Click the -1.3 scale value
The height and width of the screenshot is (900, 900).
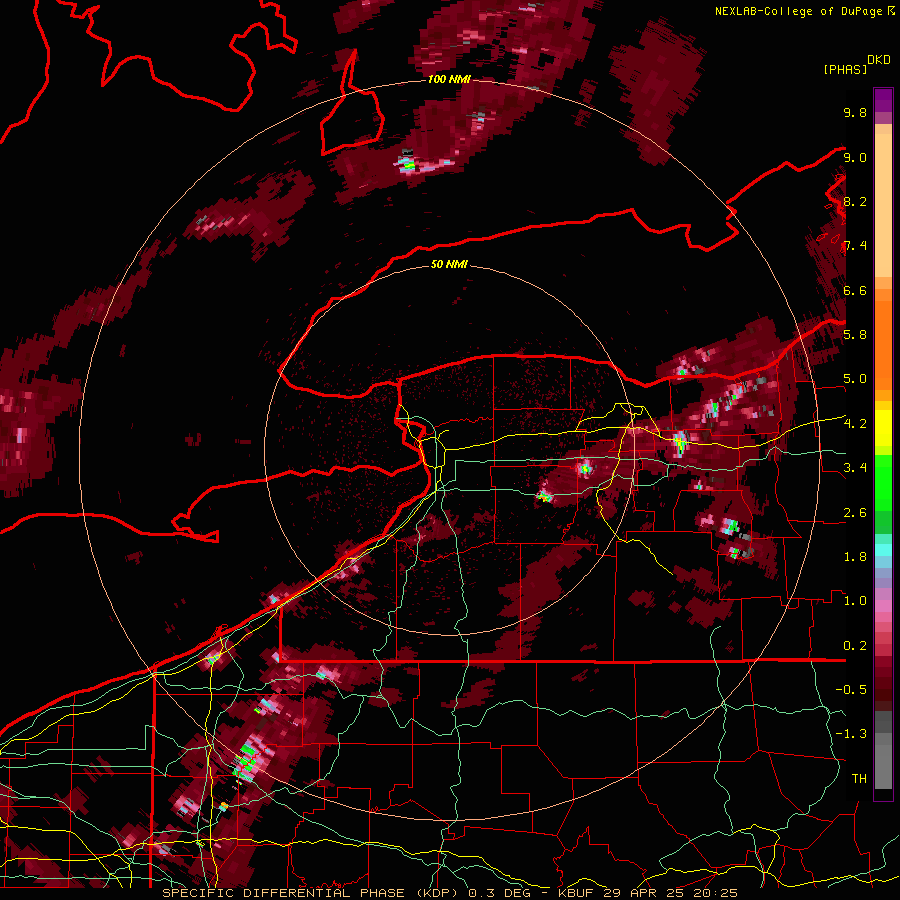pyautogui.click(x=851, y=734)
